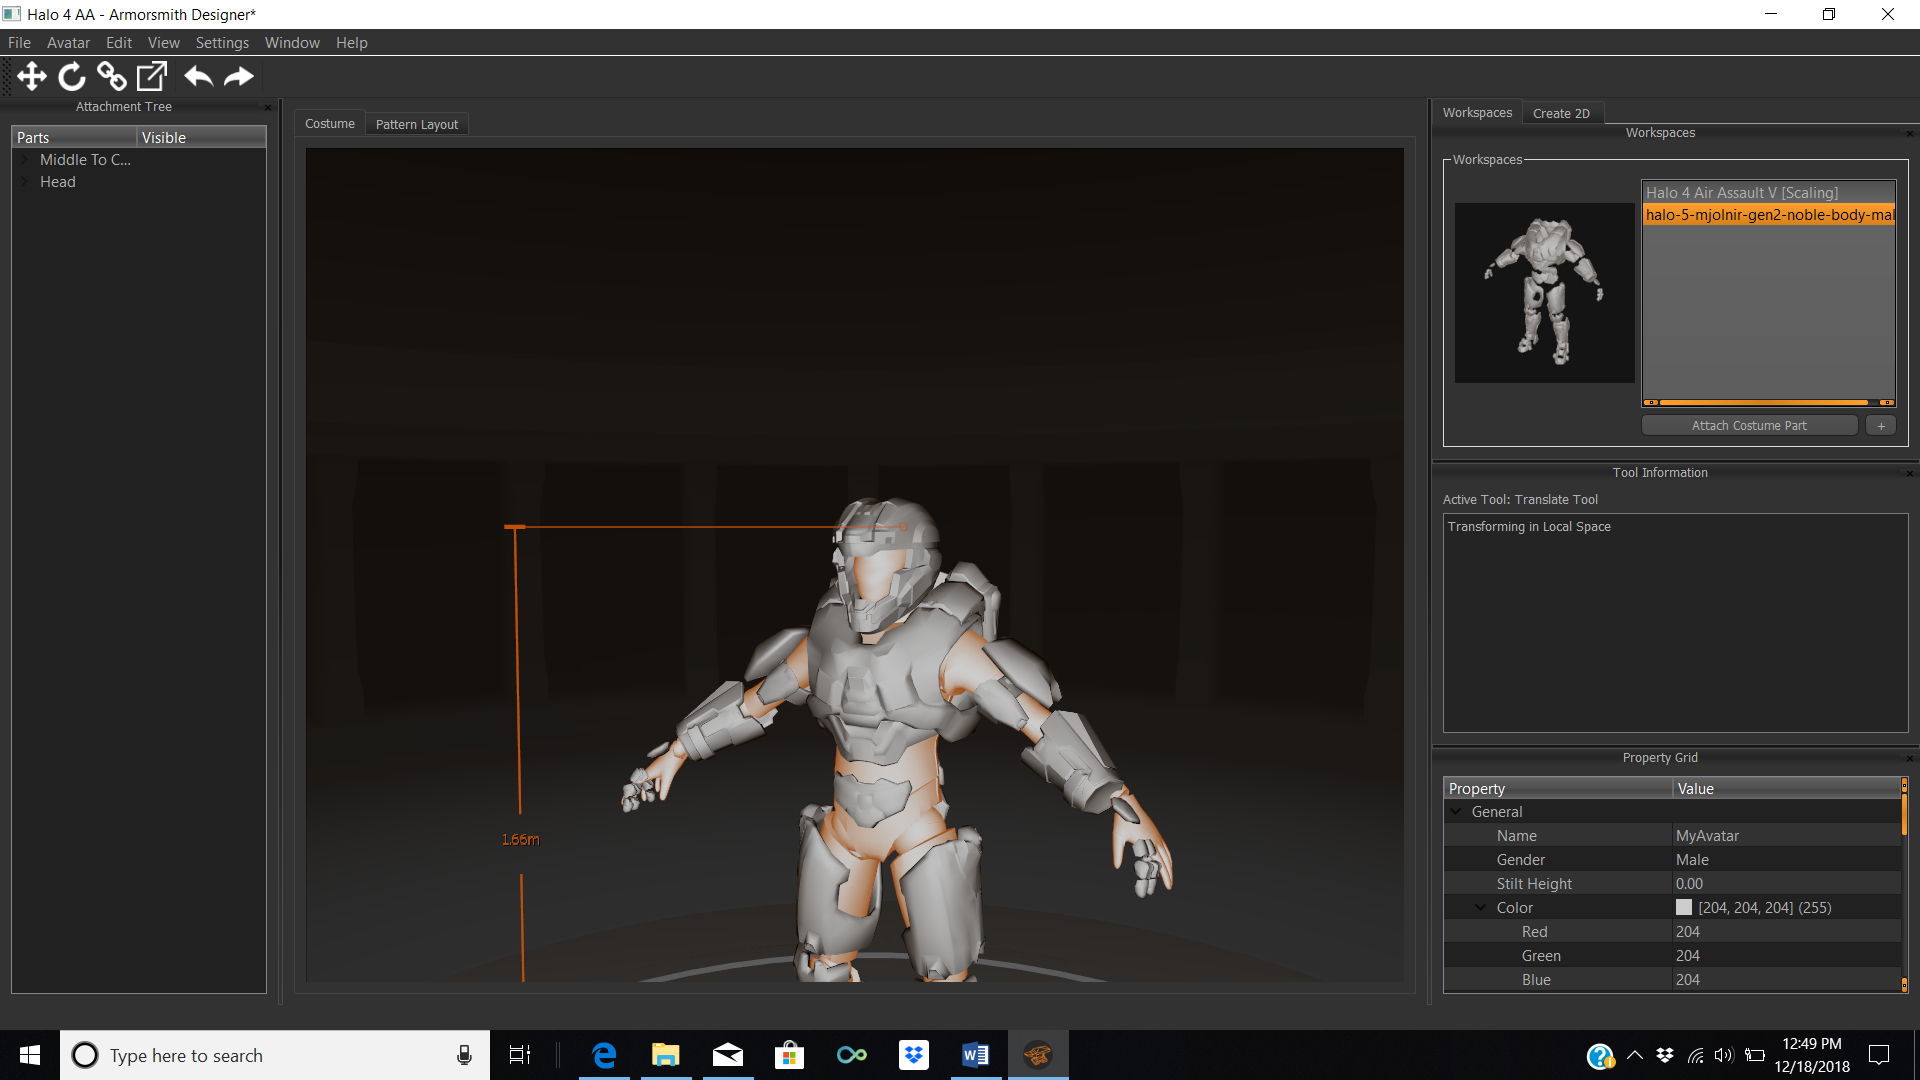Select Halo 4 Air Assault V workspace entry
1920x1080 pixels.
tap(1741, 193)
